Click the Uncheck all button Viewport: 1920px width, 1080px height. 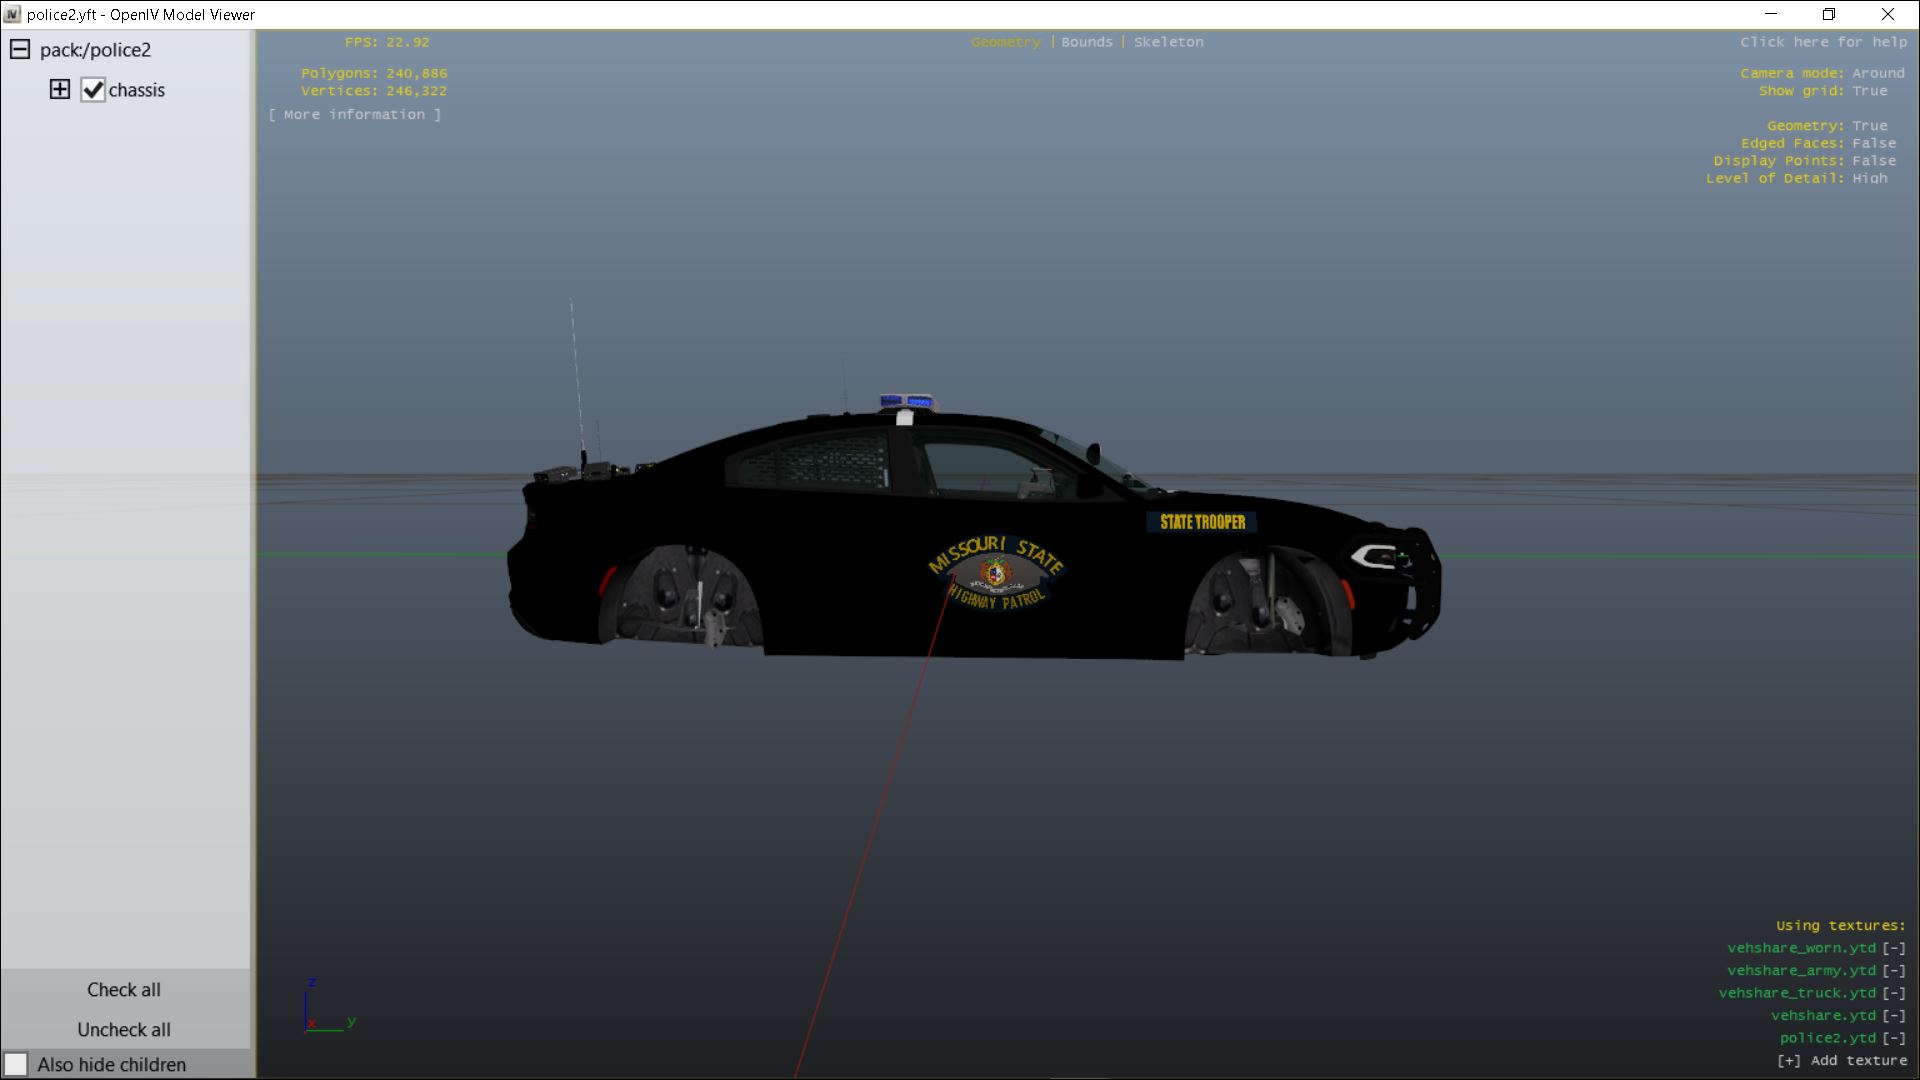124,1030
